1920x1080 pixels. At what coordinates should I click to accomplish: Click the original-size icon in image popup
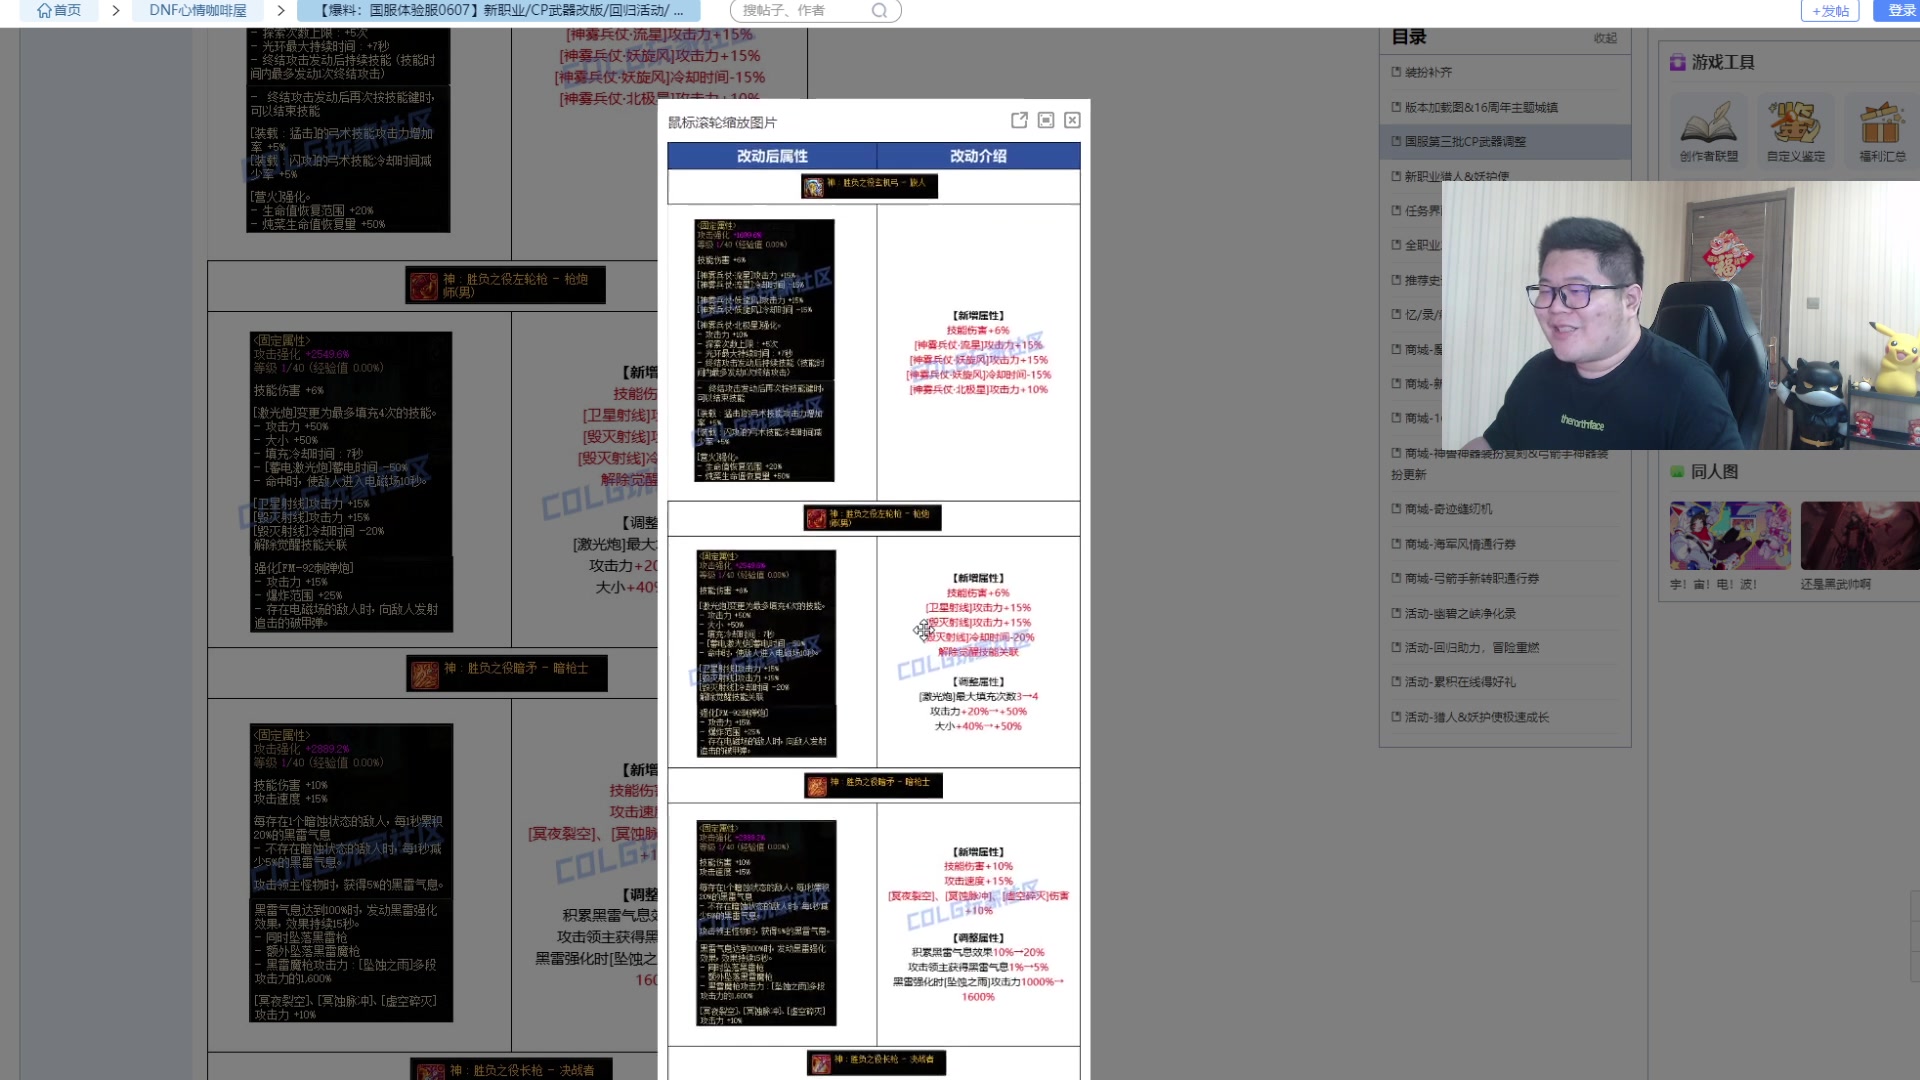1046,120
